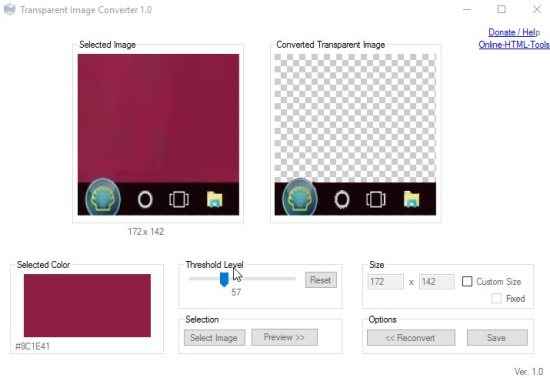
Task: Enable the Custom Size checkbox
Action: click(x=467, y=281)
